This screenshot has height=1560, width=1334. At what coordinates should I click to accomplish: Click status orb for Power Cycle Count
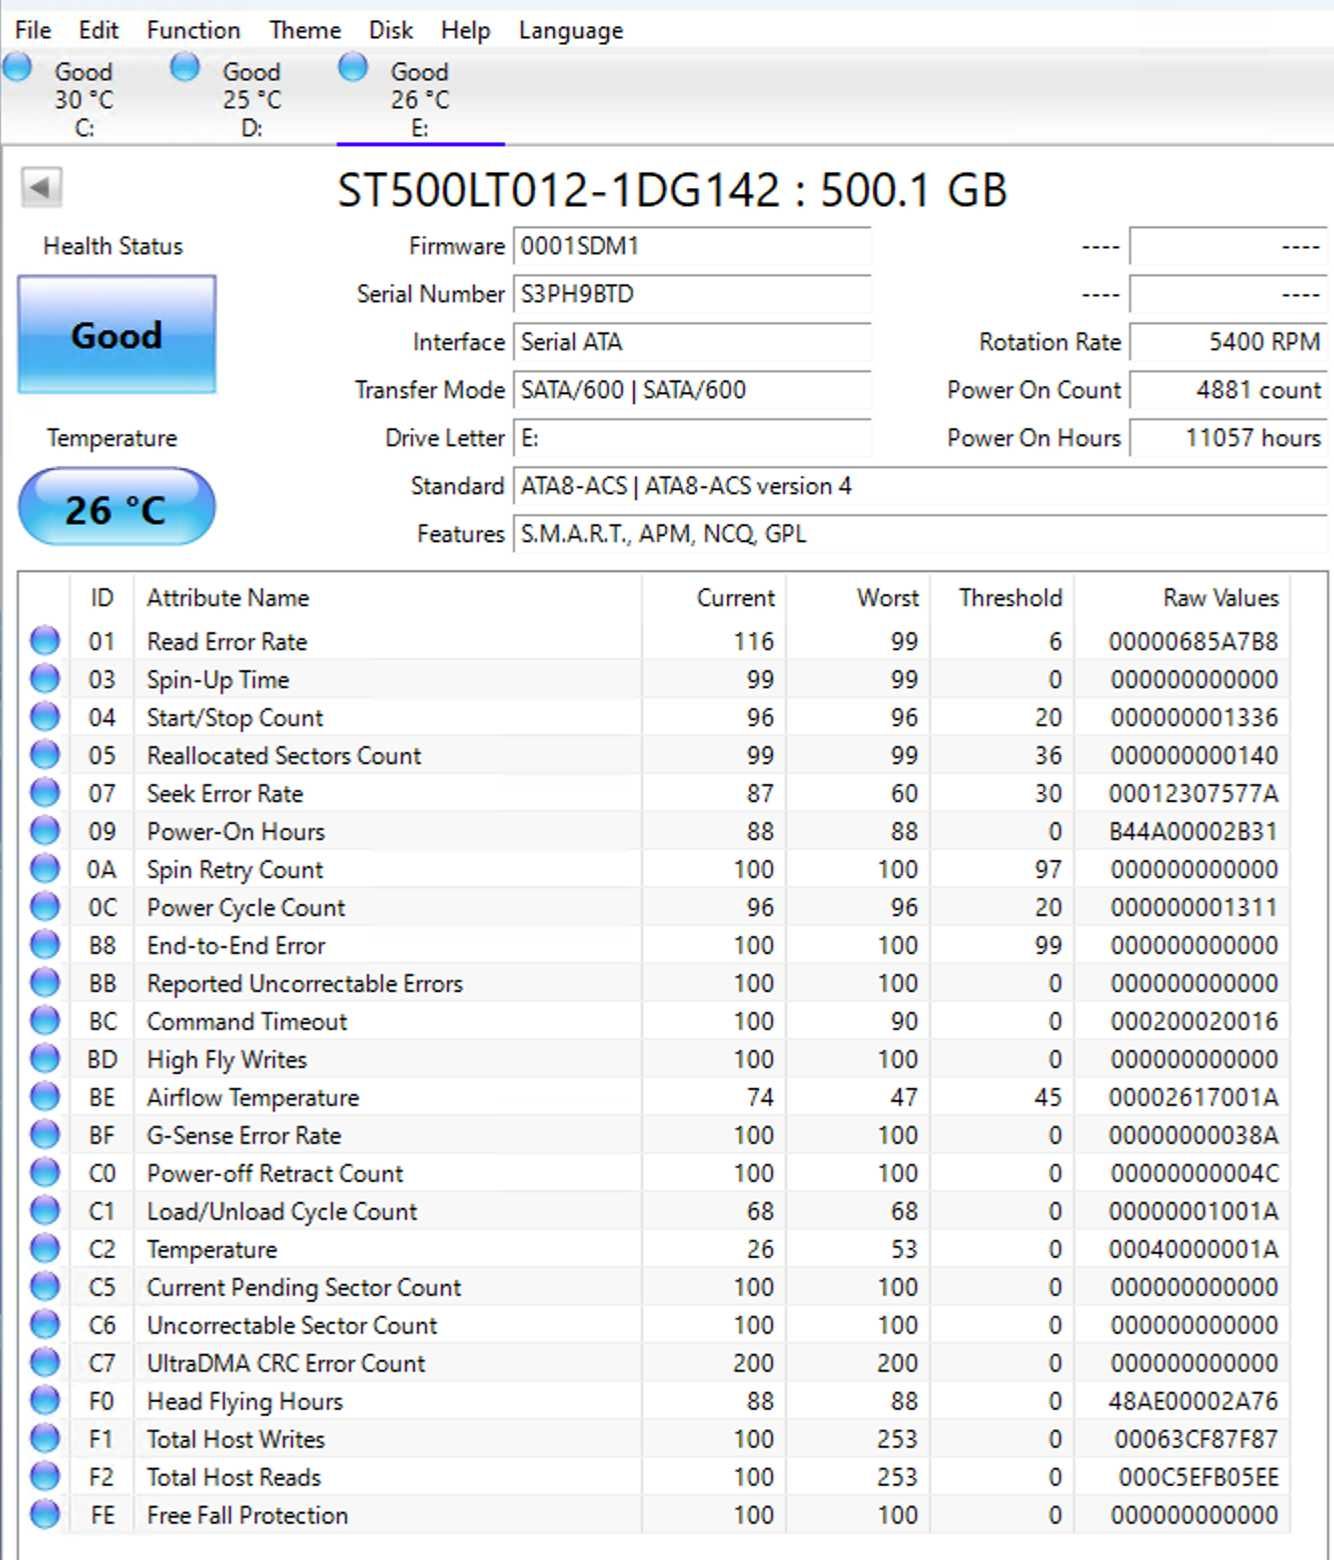click(45, 906)
